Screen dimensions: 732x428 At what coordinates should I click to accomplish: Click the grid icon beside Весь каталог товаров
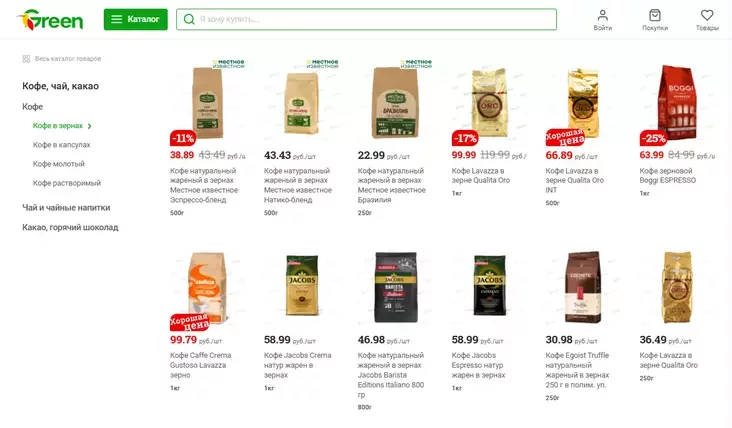[x=26, y=59]
